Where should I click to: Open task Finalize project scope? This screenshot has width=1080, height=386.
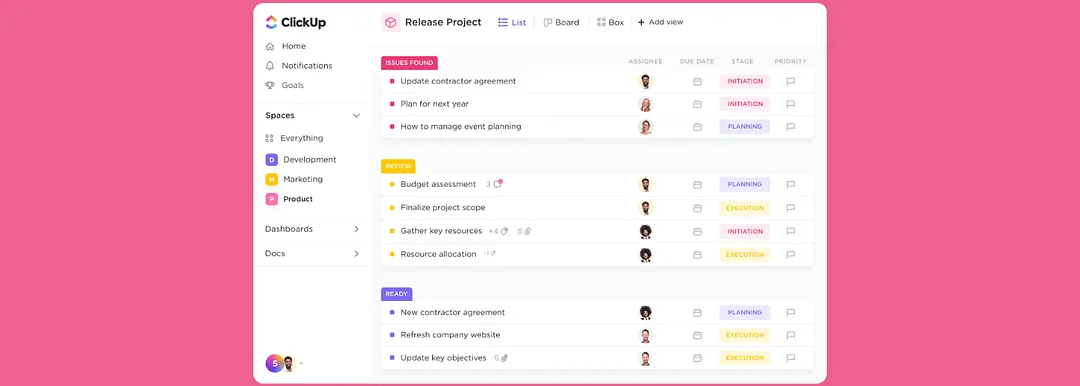pos(443,207)
